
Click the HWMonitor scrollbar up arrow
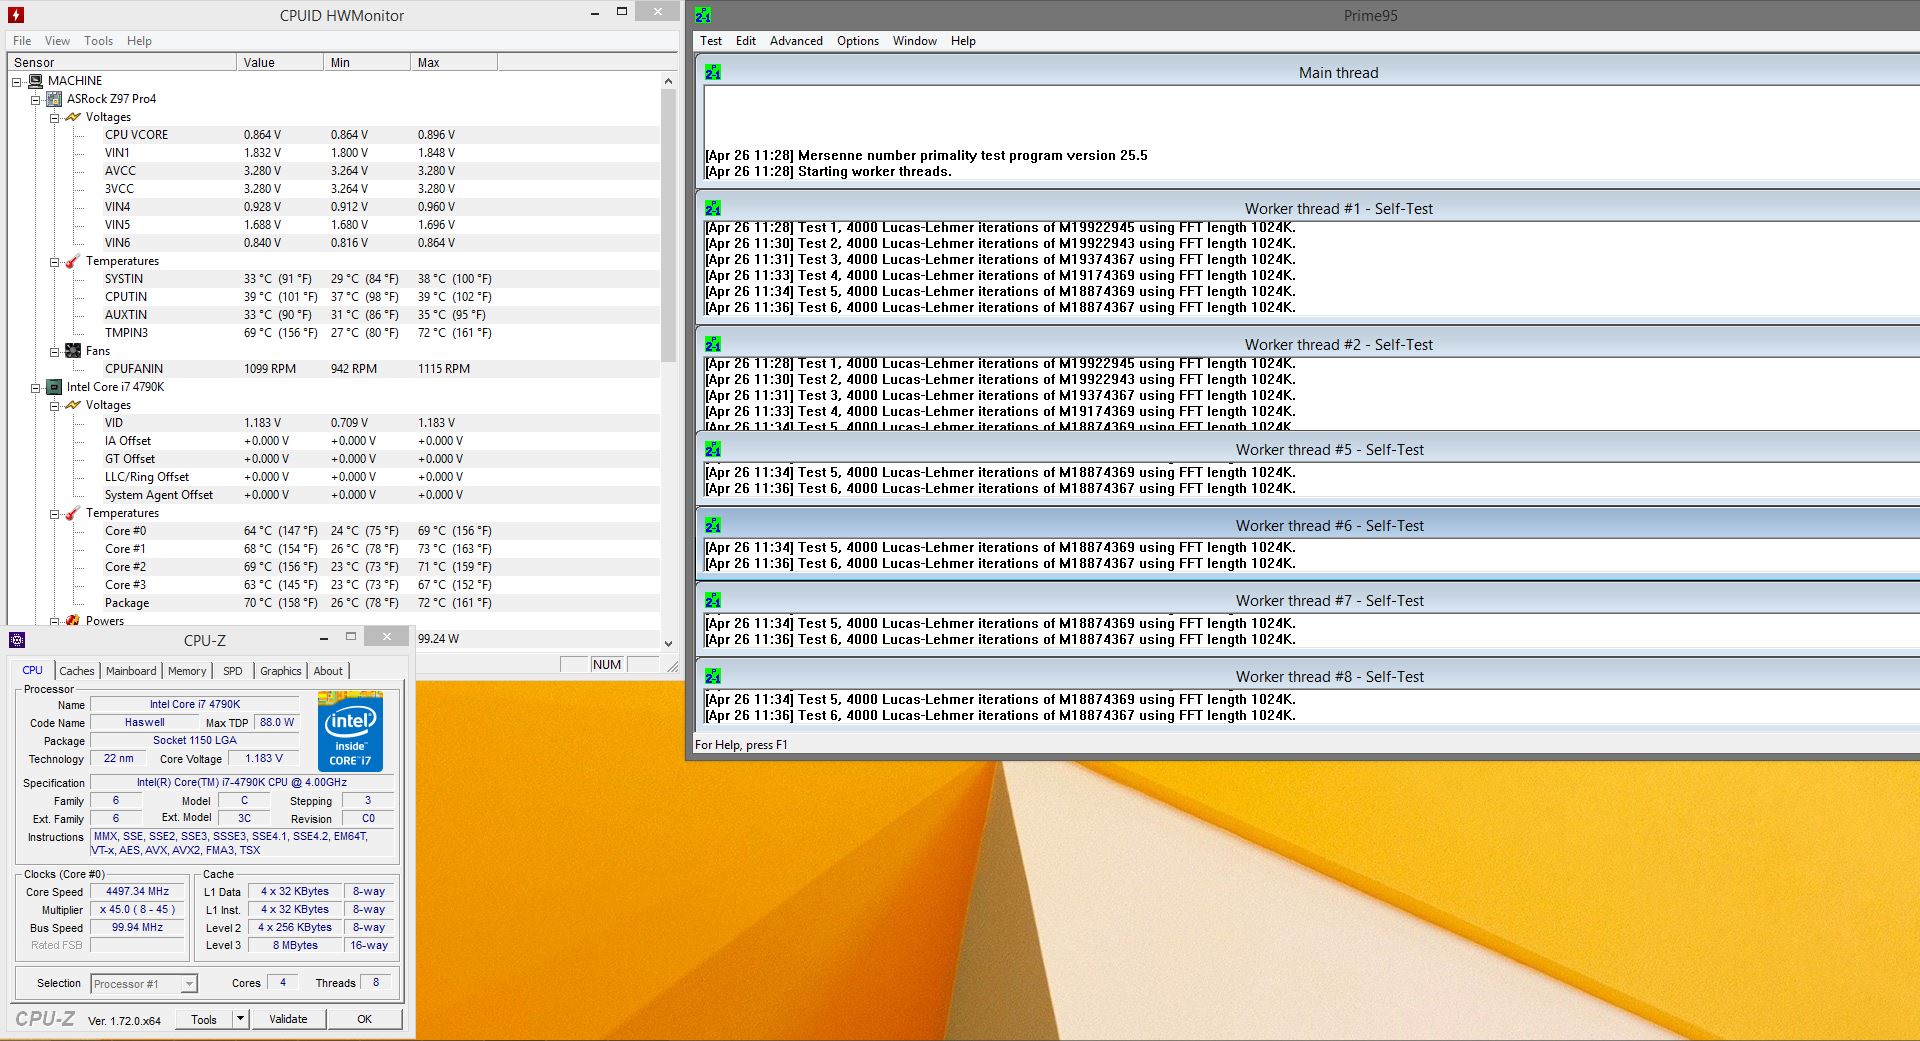click(668, 81)
